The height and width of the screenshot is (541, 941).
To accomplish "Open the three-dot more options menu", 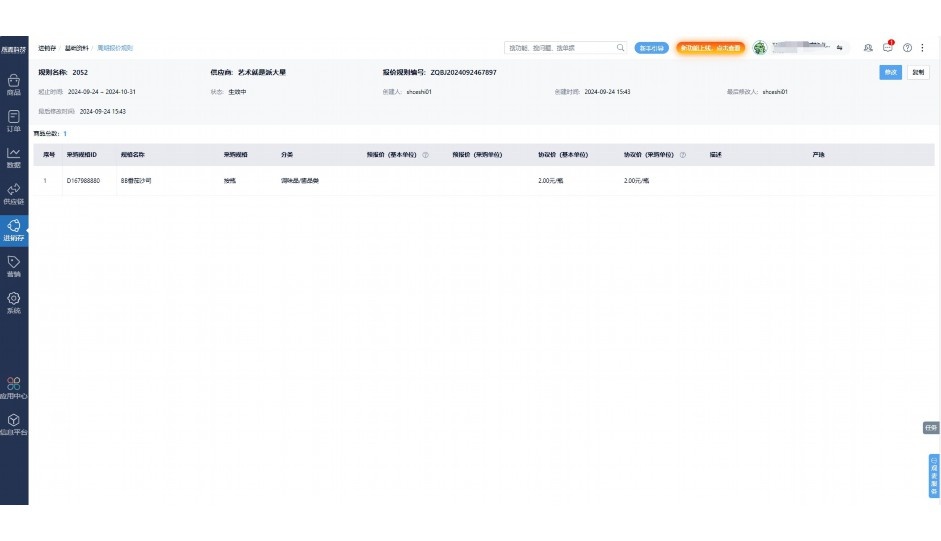I will pyautogui.click(x=923, y=48).
